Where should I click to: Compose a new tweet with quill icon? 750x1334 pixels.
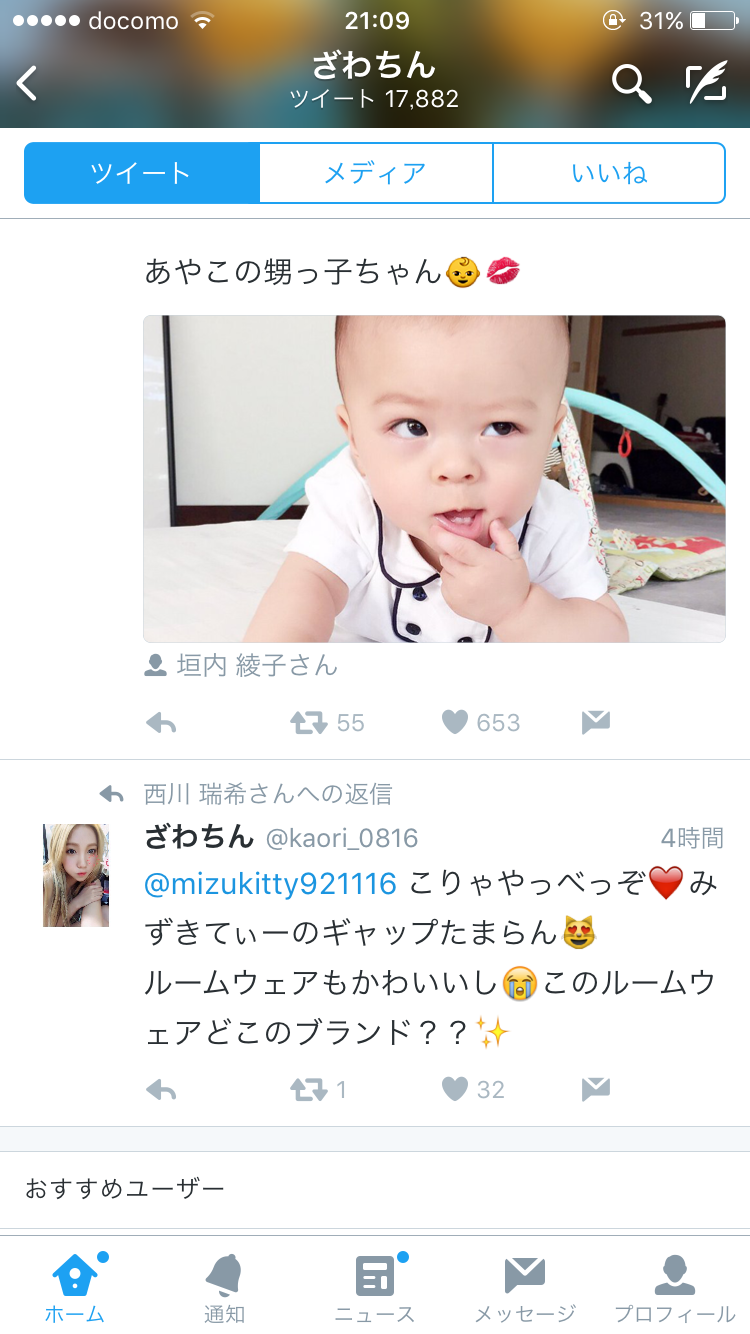(706, 84)
